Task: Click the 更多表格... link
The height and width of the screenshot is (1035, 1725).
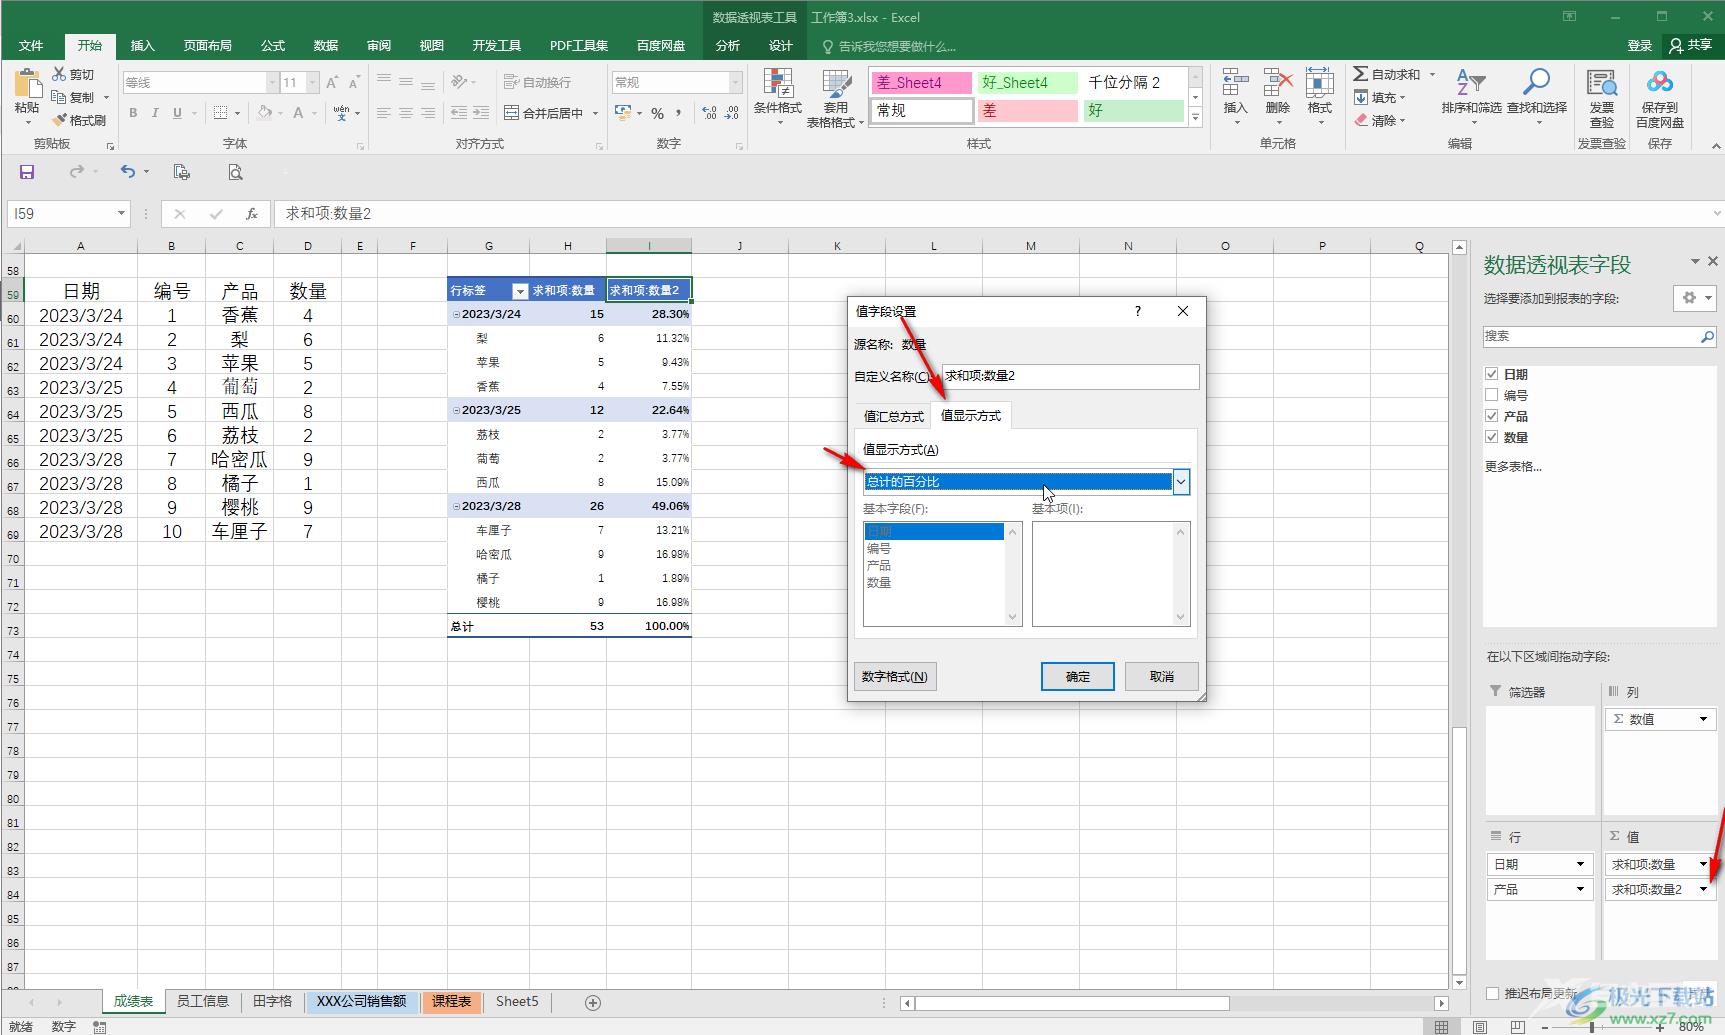Action: [1513, 466]
